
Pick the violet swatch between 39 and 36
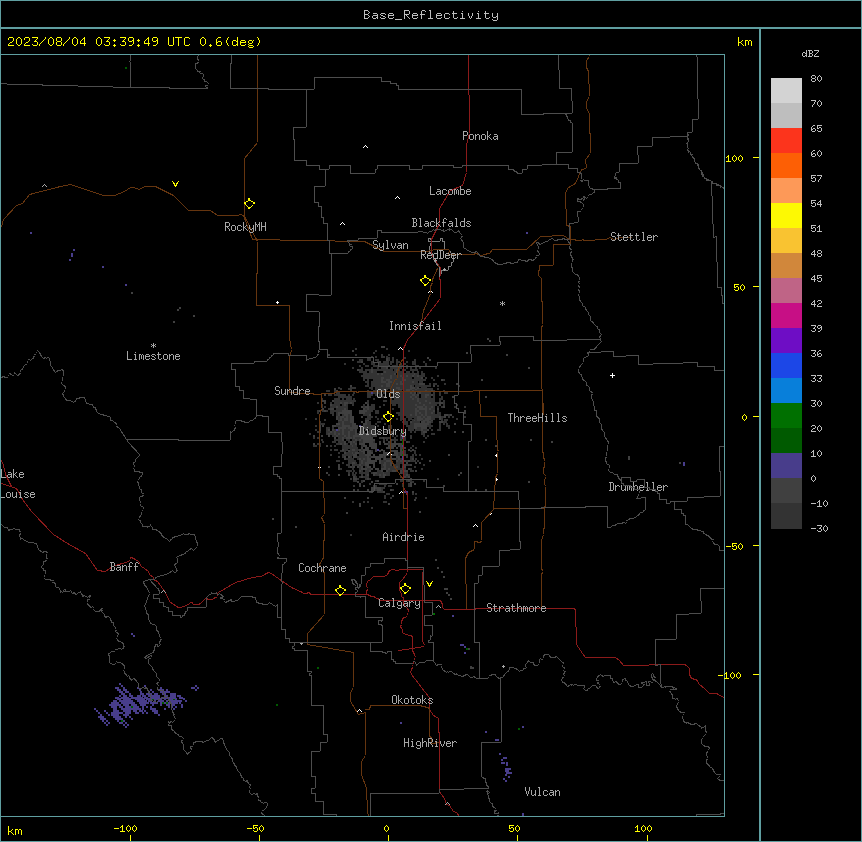pyautogui.click(x=786, y=341)
